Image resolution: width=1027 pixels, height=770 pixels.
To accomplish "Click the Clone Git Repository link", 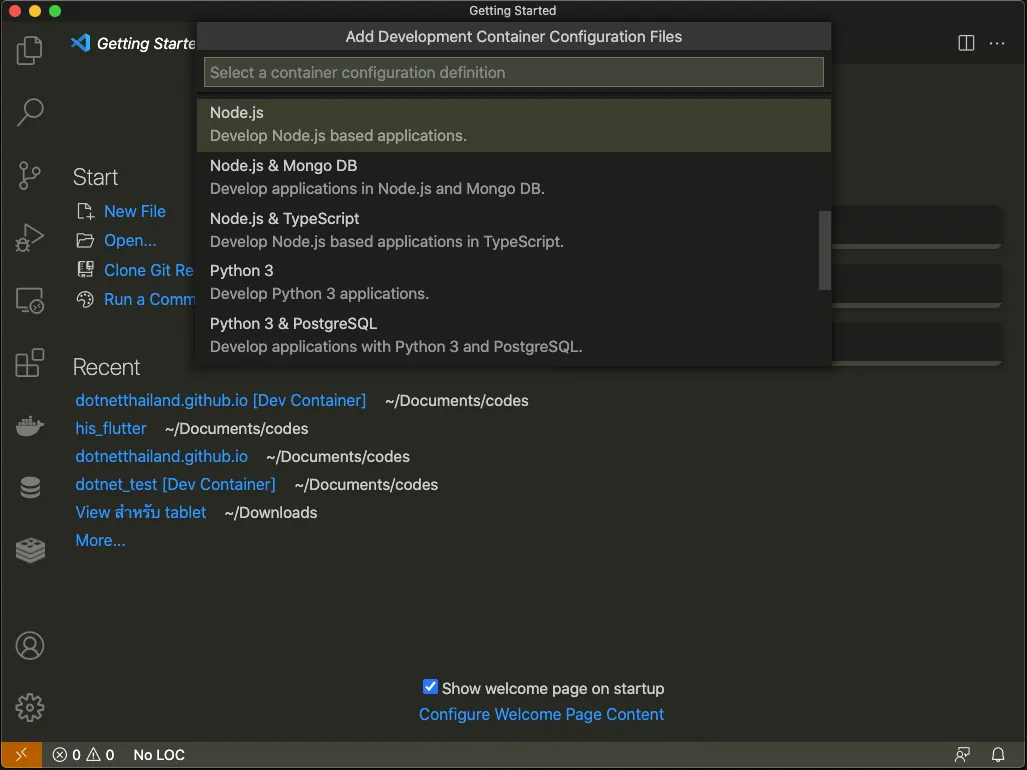I will point(149,270).
